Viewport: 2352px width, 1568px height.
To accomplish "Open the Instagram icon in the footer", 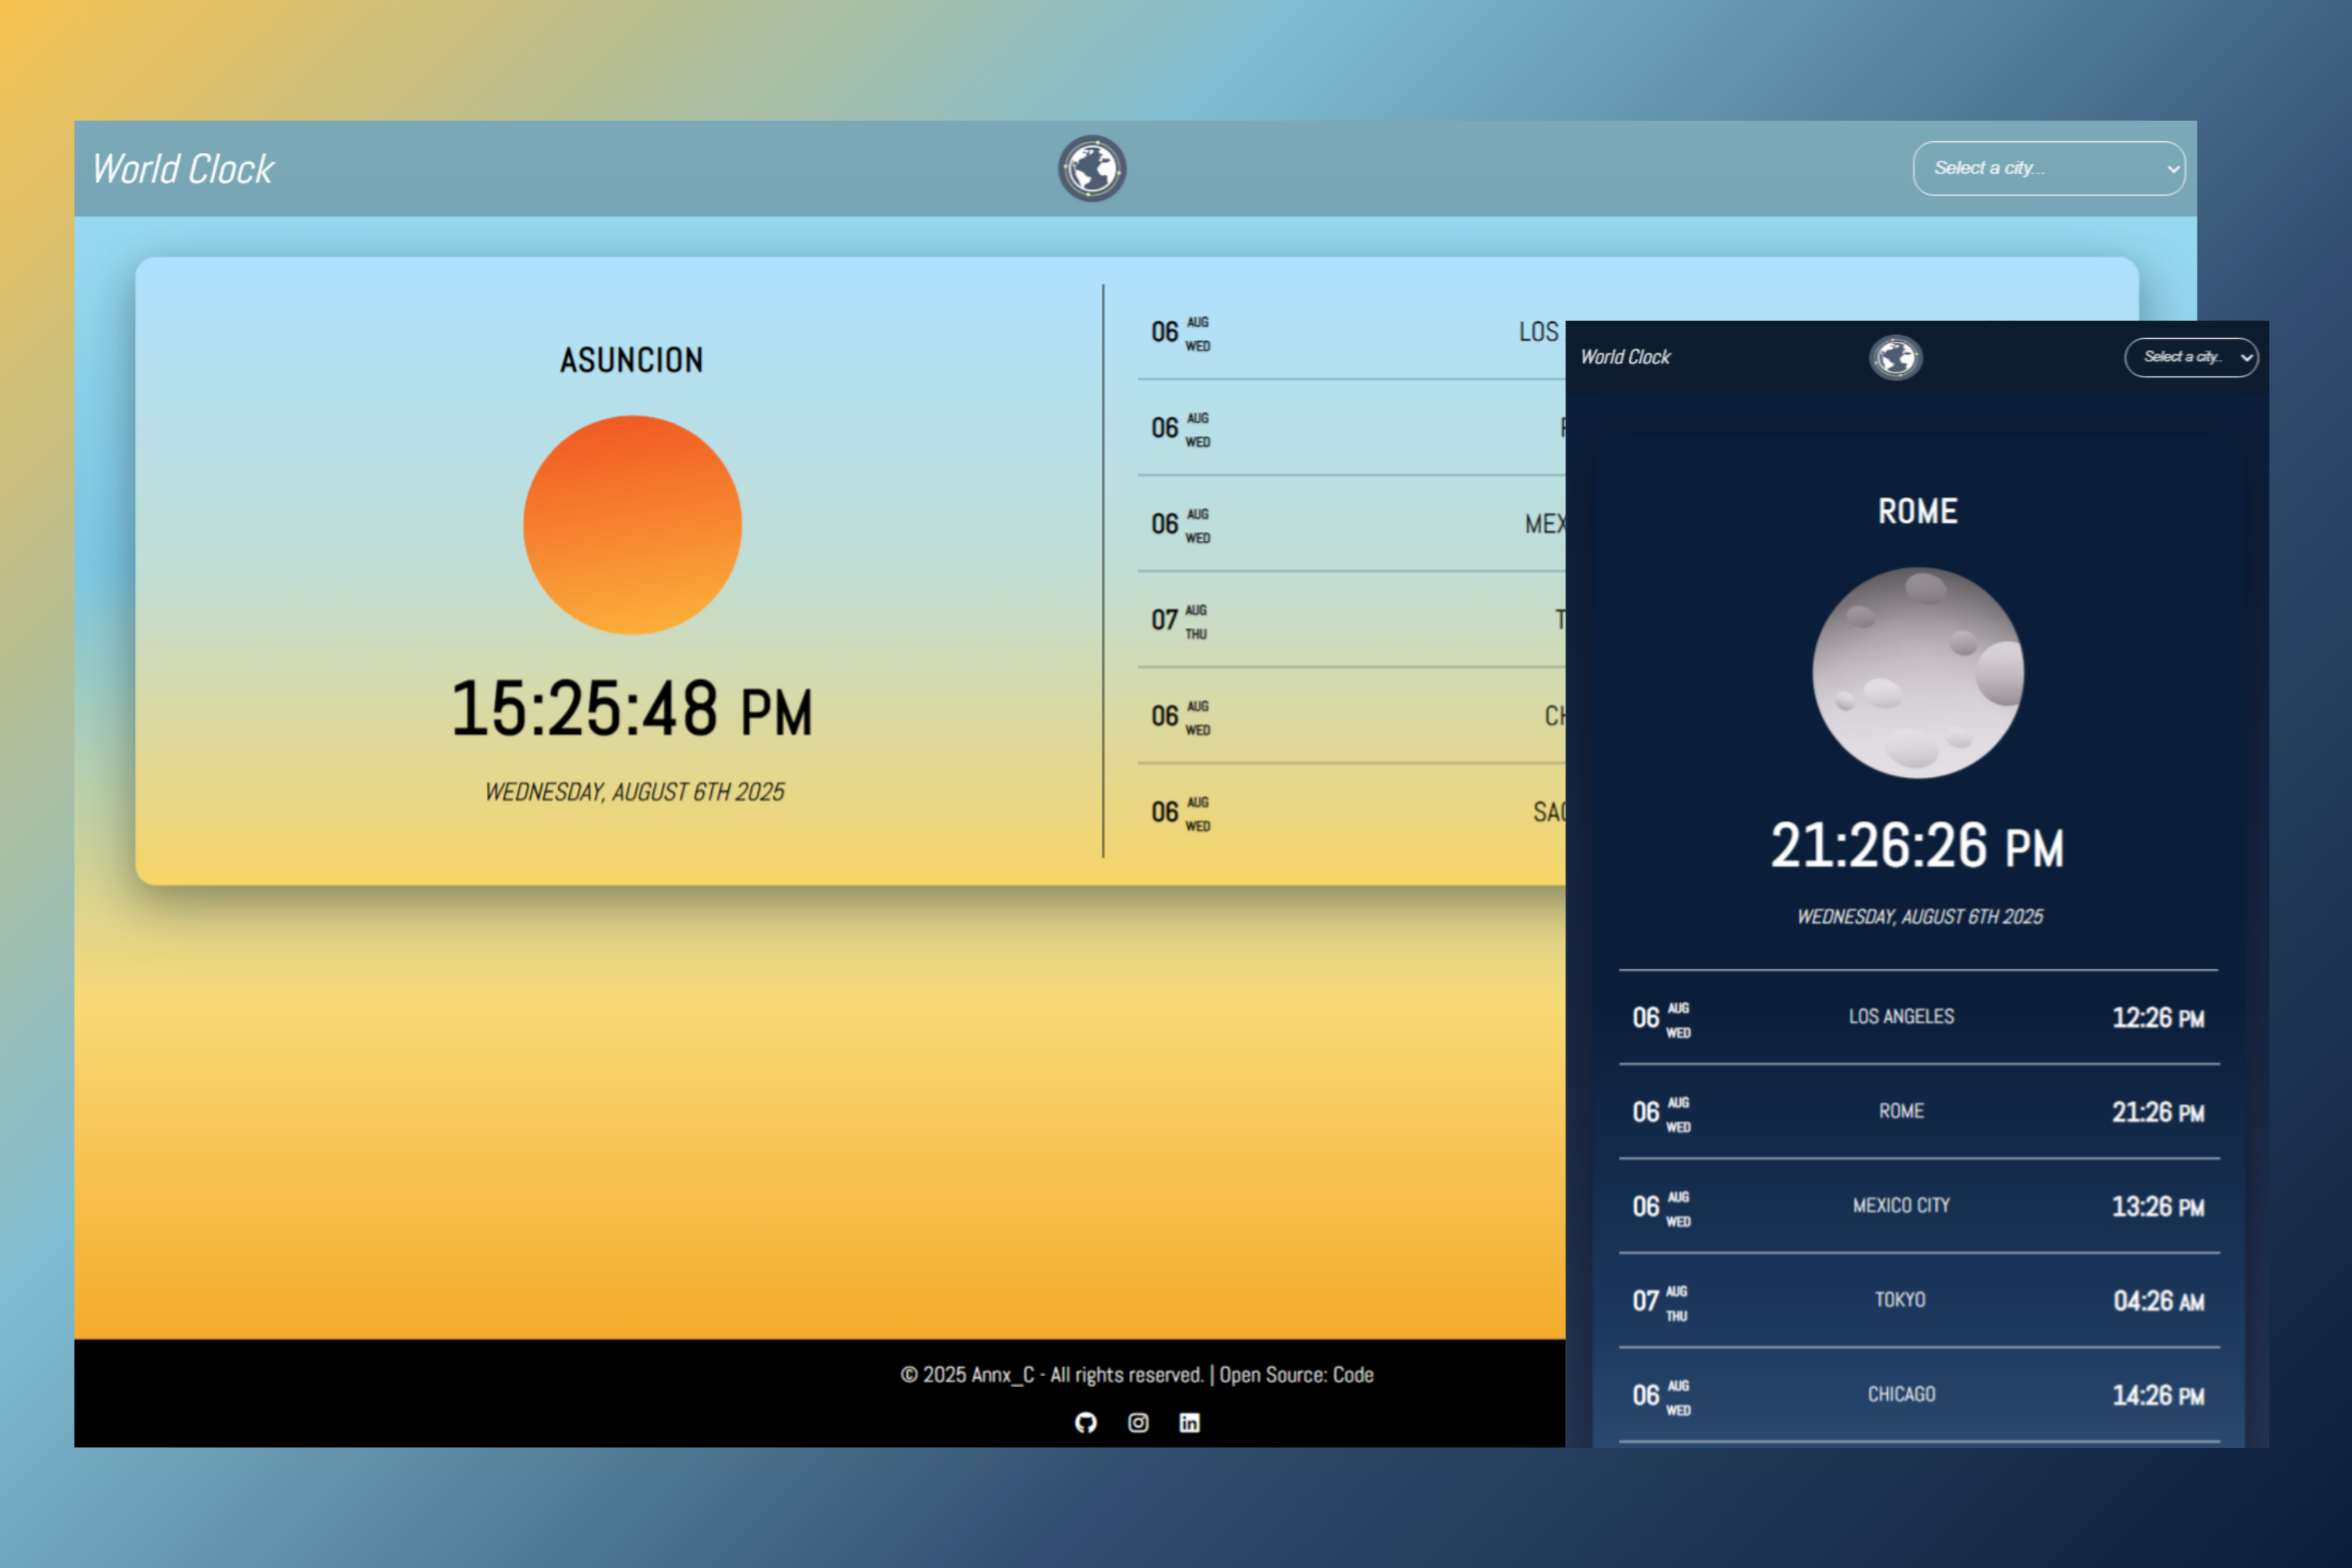I will pos(1139,1422).
